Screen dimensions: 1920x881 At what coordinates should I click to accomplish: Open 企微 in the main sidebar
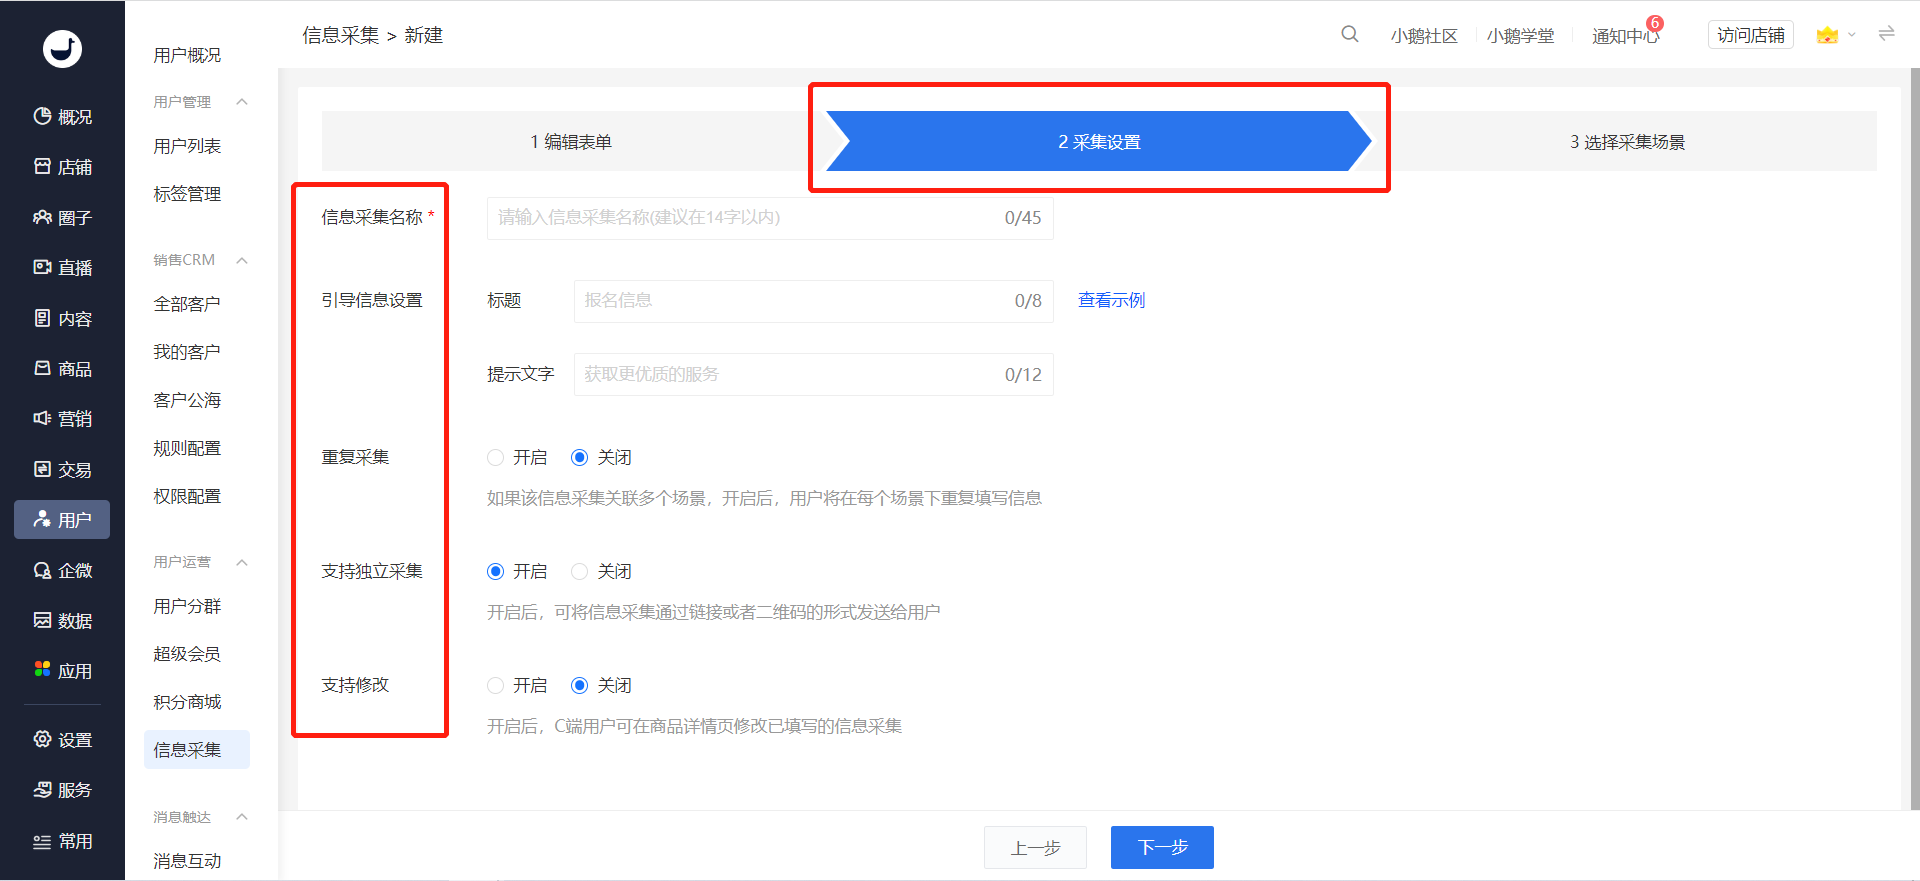[62, 571]
